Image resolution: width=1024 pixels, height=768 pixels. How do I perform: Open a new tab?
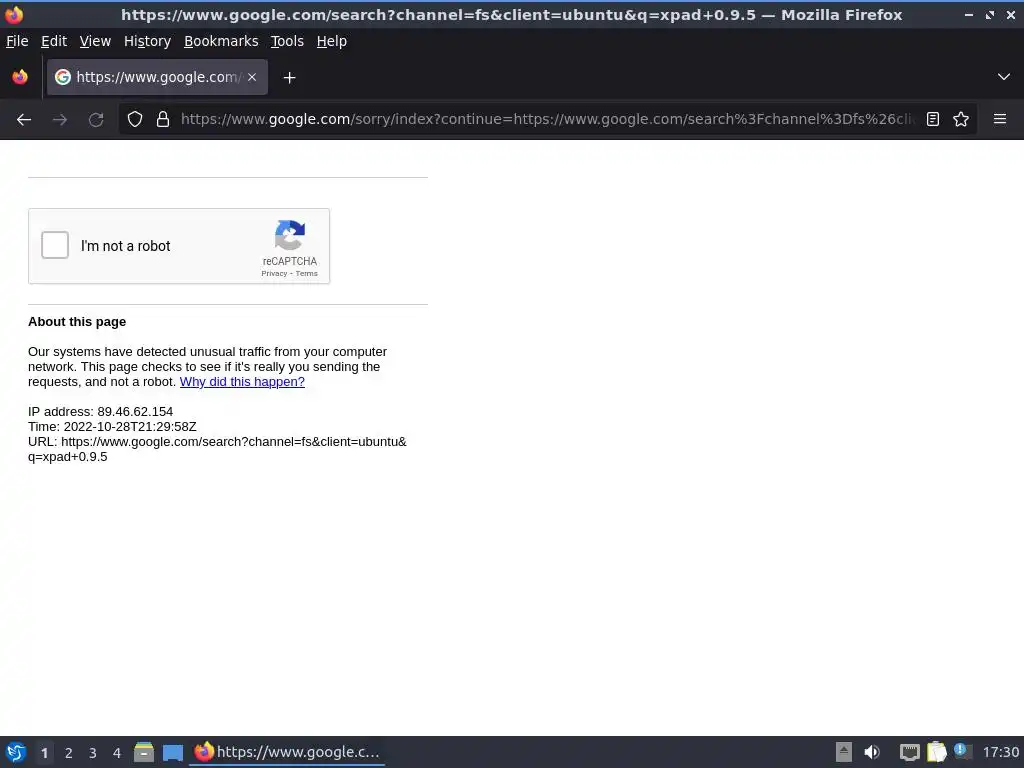click(289, 78)
